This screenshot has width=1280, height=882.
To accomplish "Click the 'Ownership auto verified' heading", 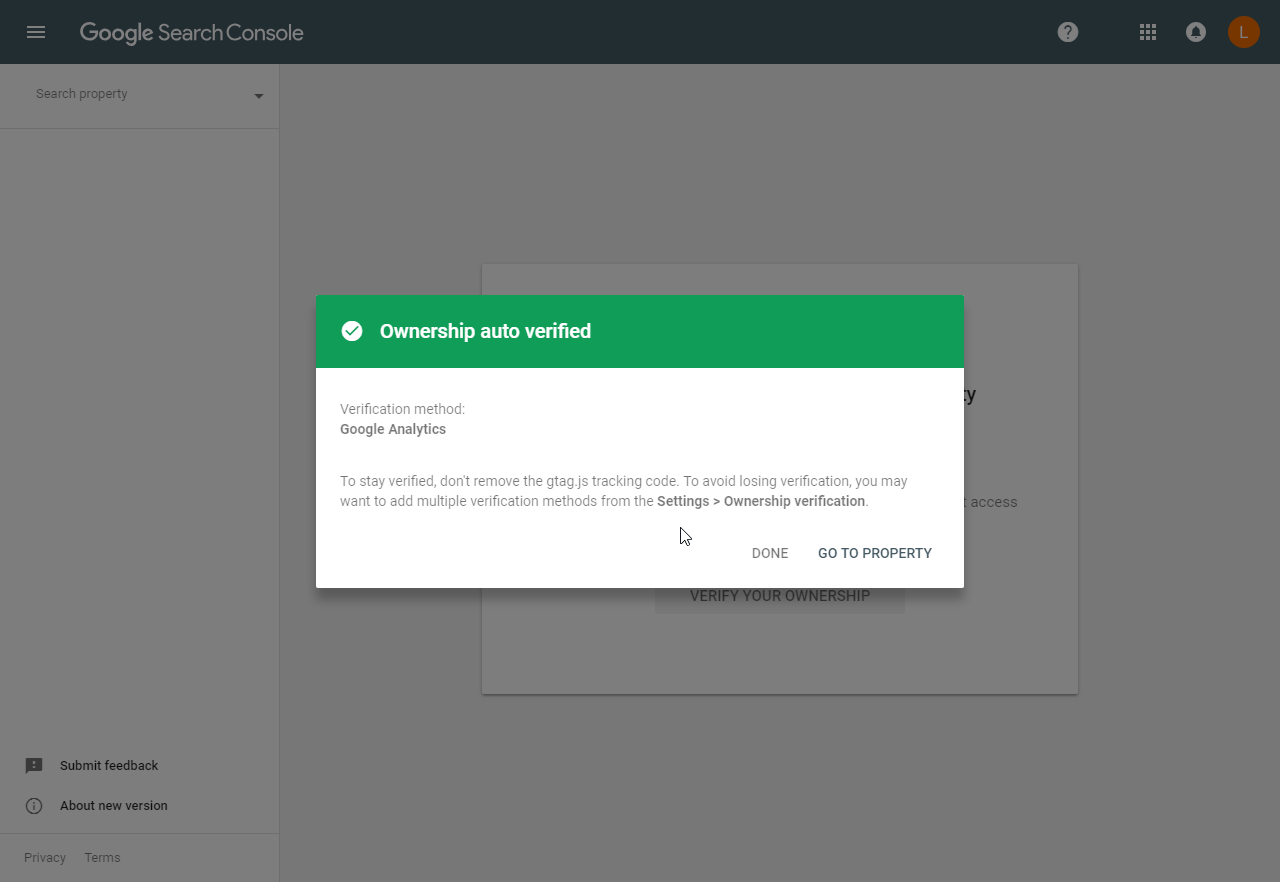I will pyautogui.click(x=485, y=331).
